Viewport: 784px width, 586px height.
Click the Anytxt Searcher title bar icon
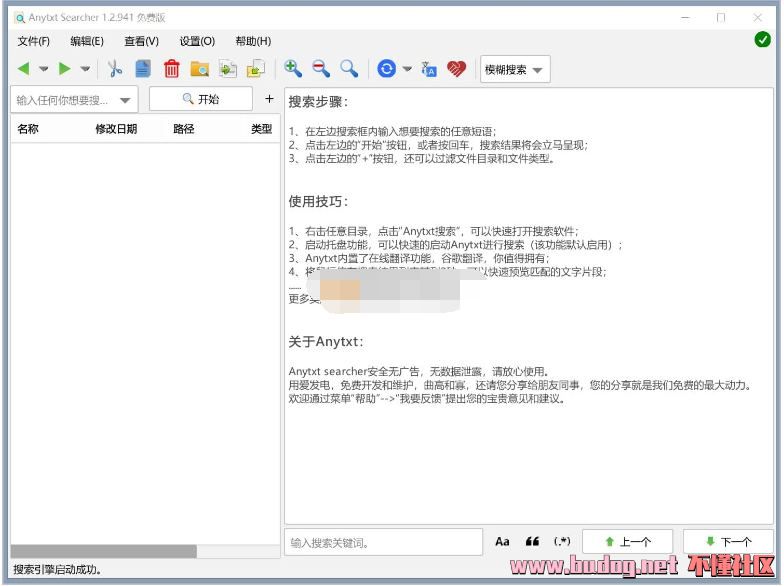(x=20, y=18)
